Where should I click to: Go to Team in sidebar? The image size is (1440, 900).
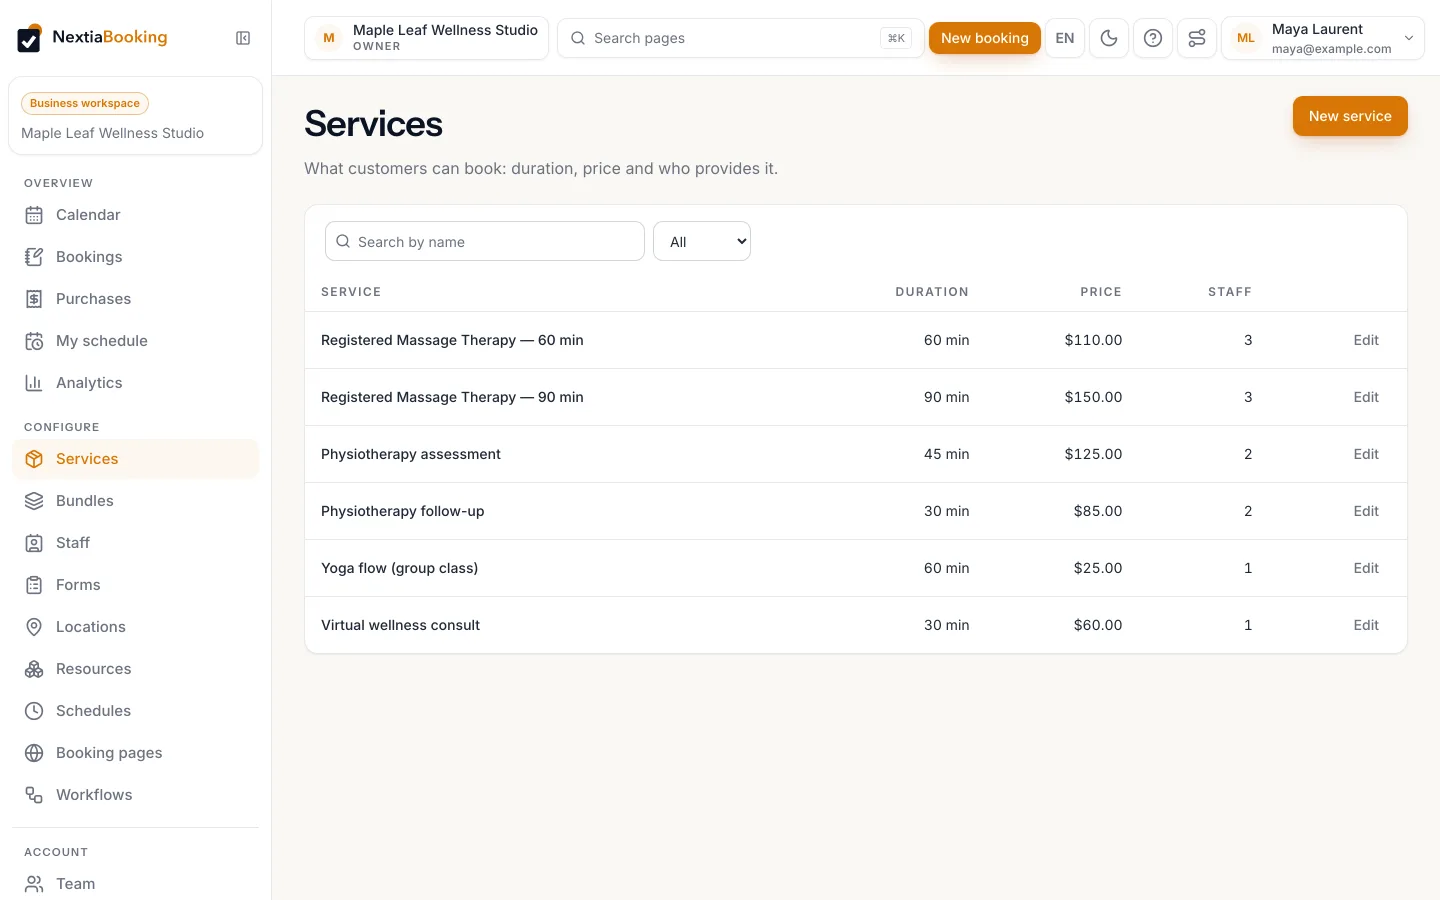pyautogui.click(x=136, y=884)
